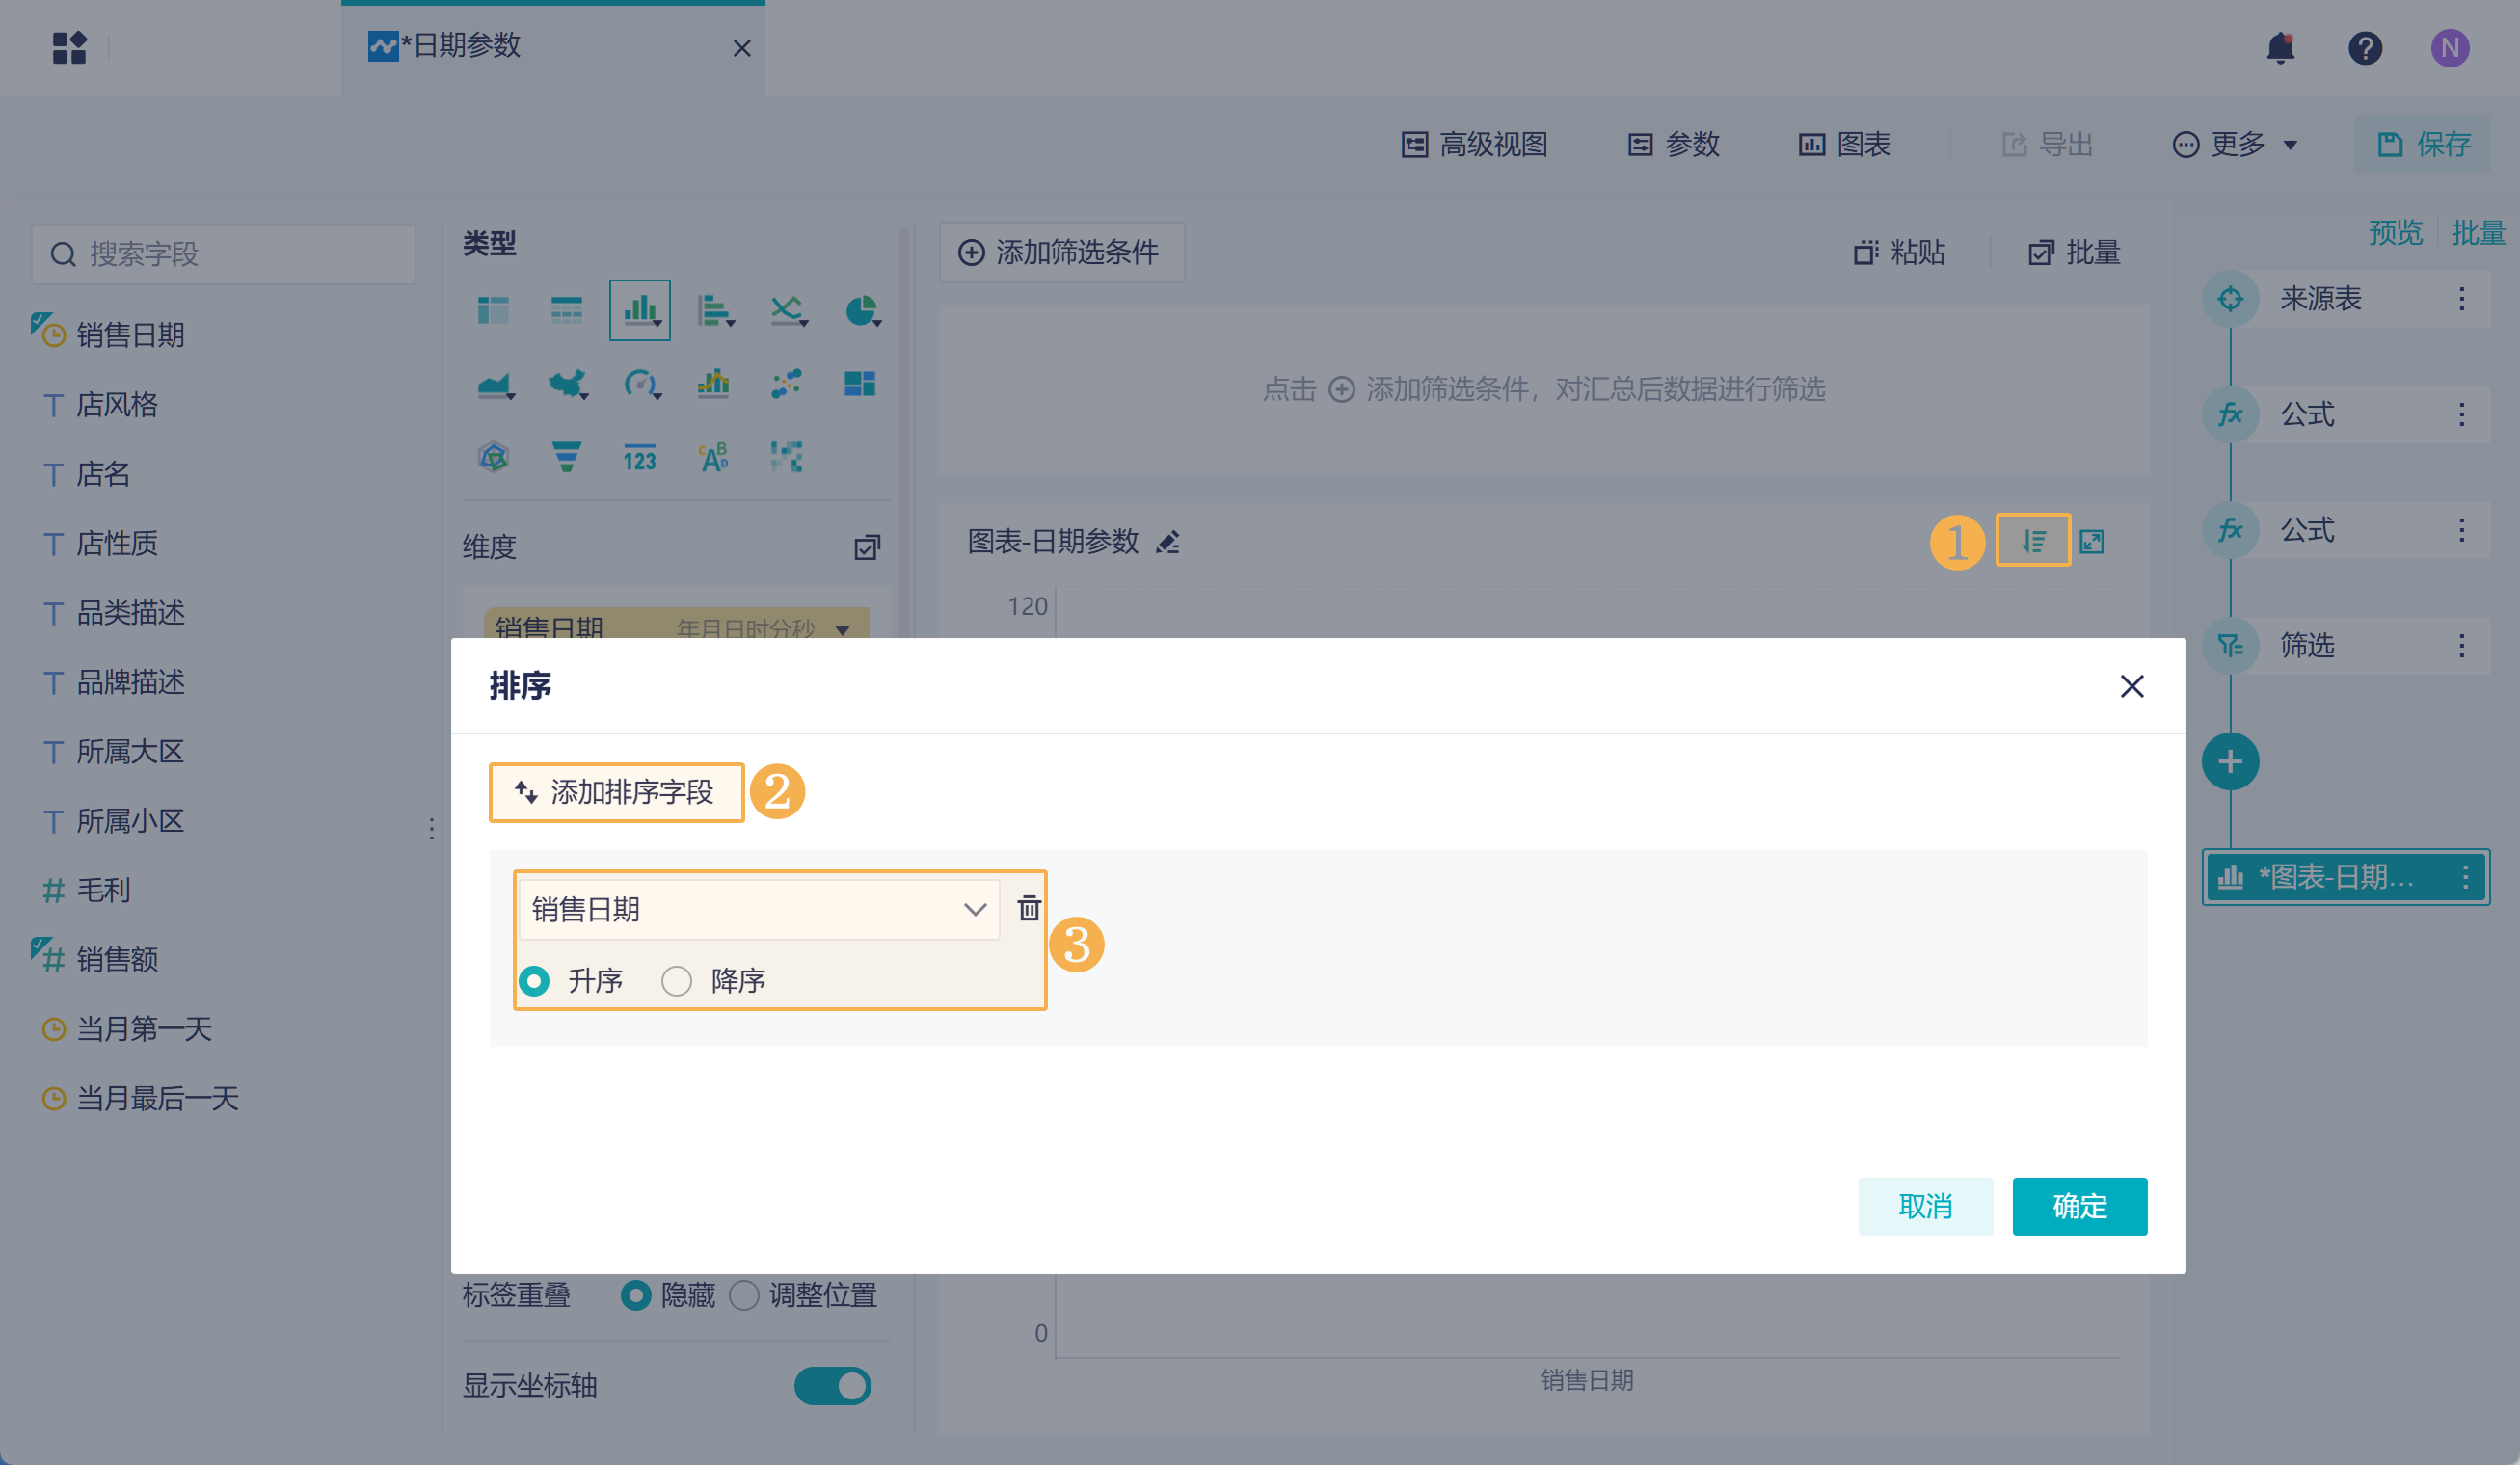The height and width of the screenshot is (1465, 2520).
Task: Open options for *图表-日期 step
Action: click(2466, 877)
